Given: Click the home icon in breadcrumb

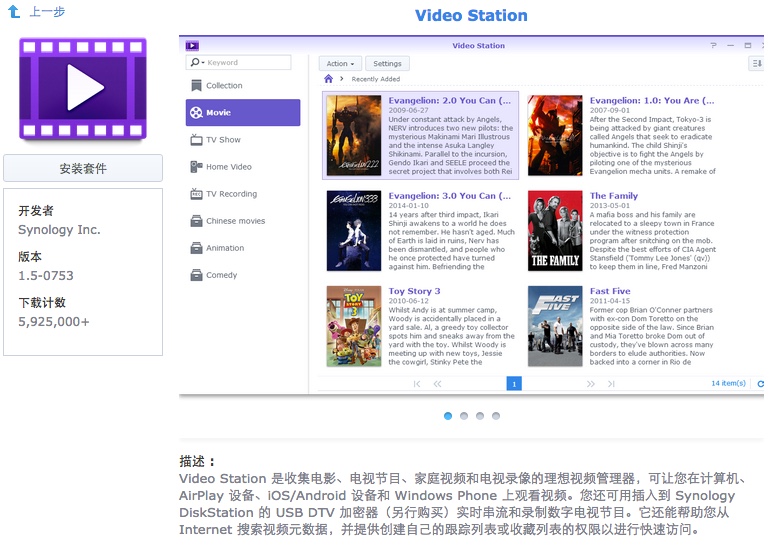Looking at the screenshot, I should coord(329,79).
